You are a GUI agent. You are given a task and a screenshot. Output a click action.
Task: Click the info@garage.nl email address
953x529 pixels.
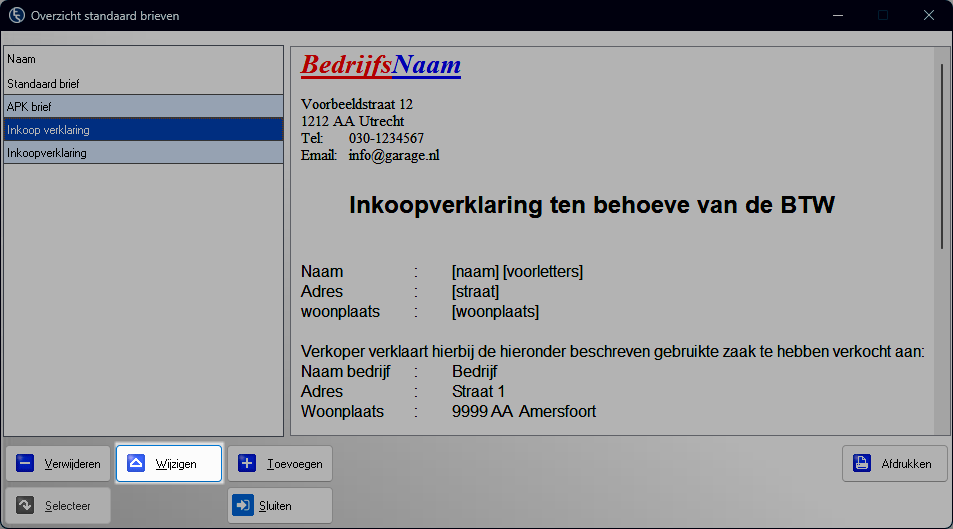click(394, 155)
